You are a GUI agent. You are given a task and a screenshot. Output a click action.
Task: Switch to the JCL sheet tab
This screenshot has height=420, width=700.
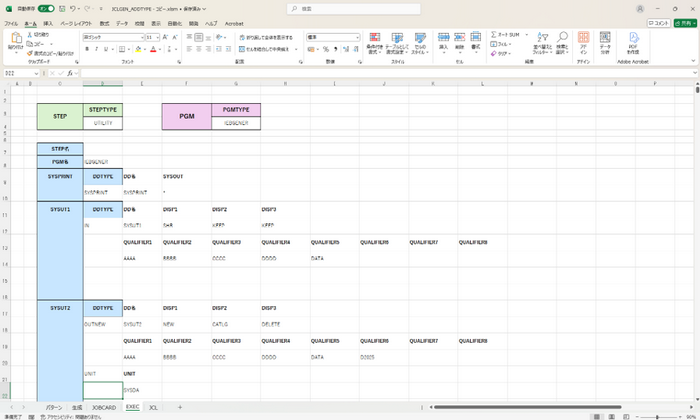point(153,408)
